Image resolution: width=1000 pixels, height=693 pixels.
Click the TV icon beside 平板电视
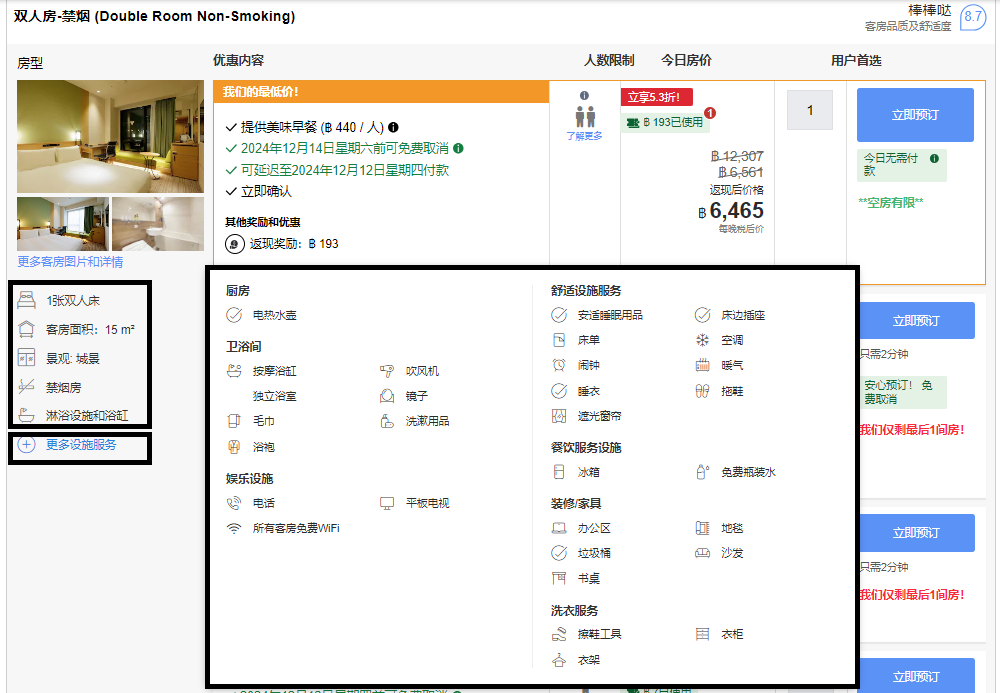(x=387, y=503)
